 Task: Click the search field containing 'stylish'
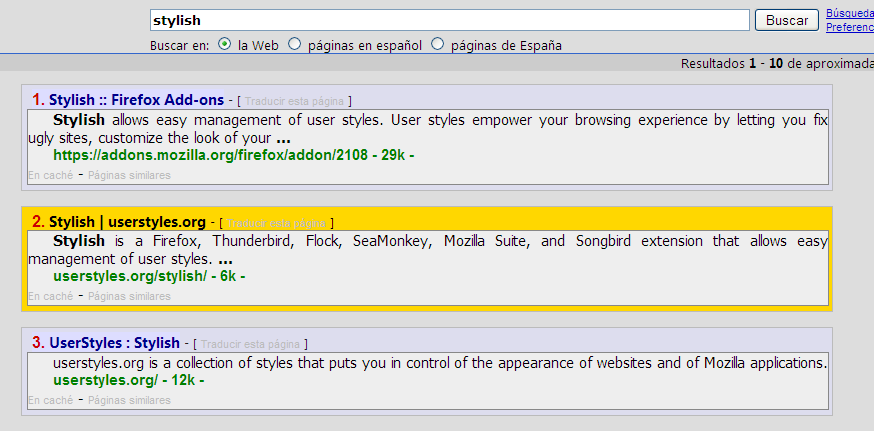[x=449, y=21]
